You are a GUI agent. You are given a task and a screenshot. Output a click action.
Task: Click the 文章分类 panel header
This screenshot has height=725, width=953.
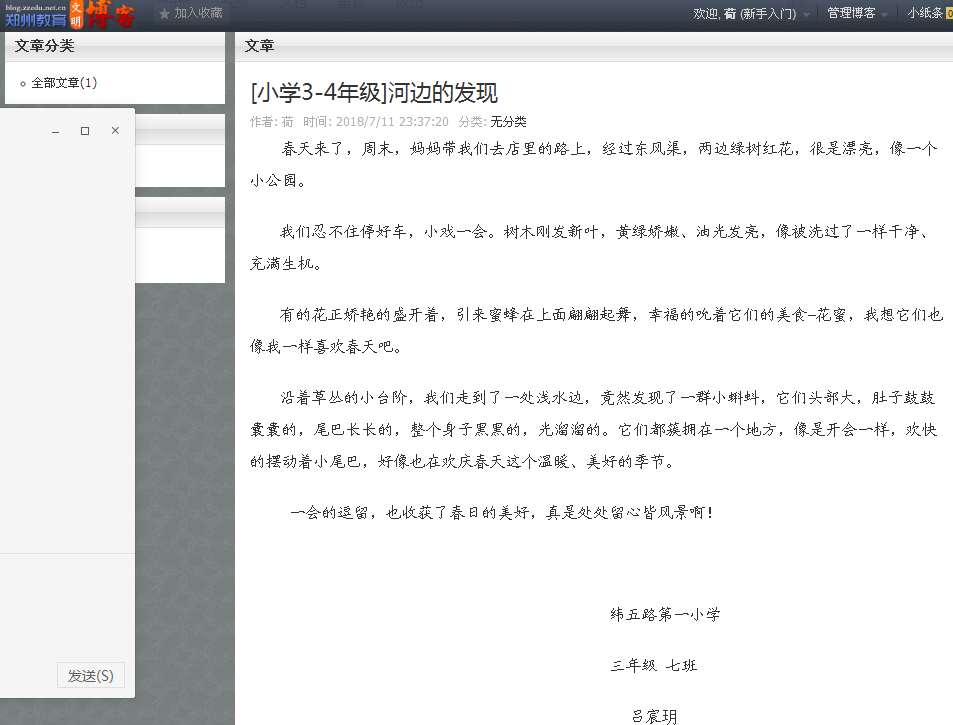45,46
